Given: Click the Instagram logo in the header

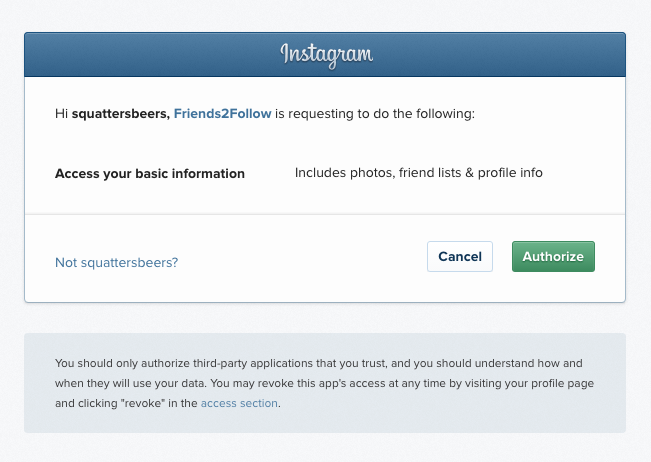Looking at the screenshot, I should pos(326,54).
